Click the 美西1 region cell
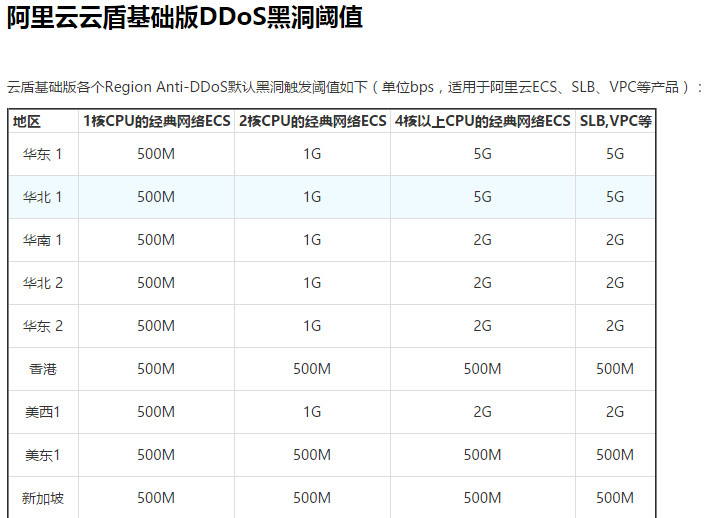714x518 pixels. [43, 412]
